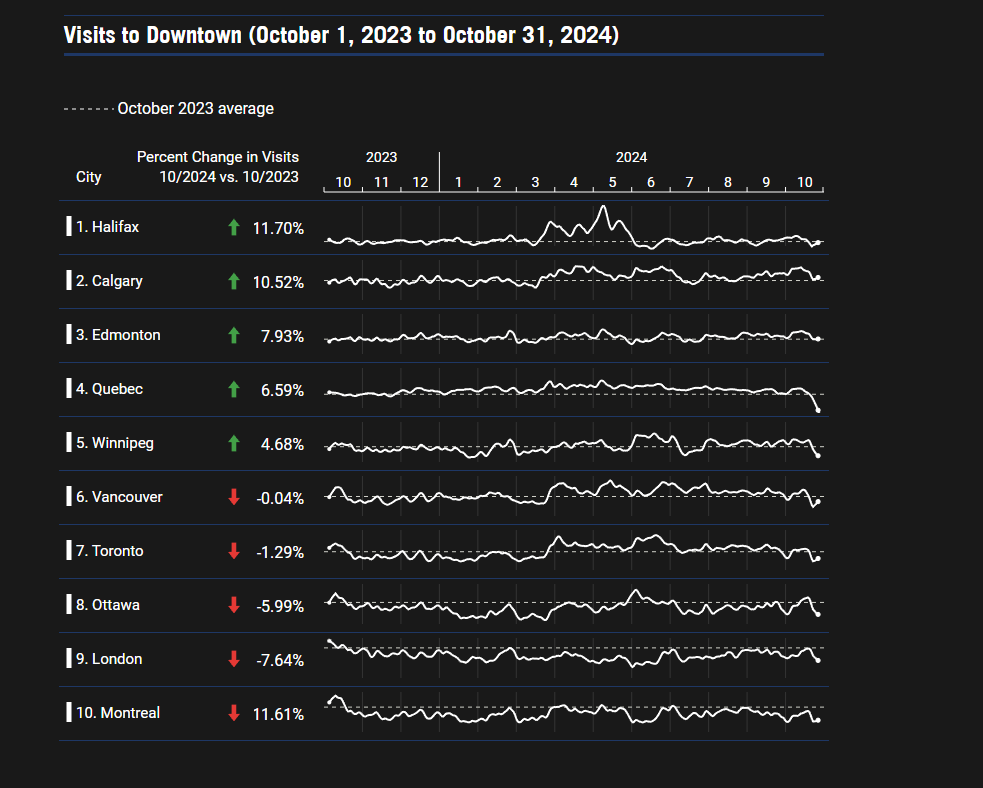Click Calgary's green upward arrow icon
The width and height of the screenshot is (983, 788).
coord(234,282)
